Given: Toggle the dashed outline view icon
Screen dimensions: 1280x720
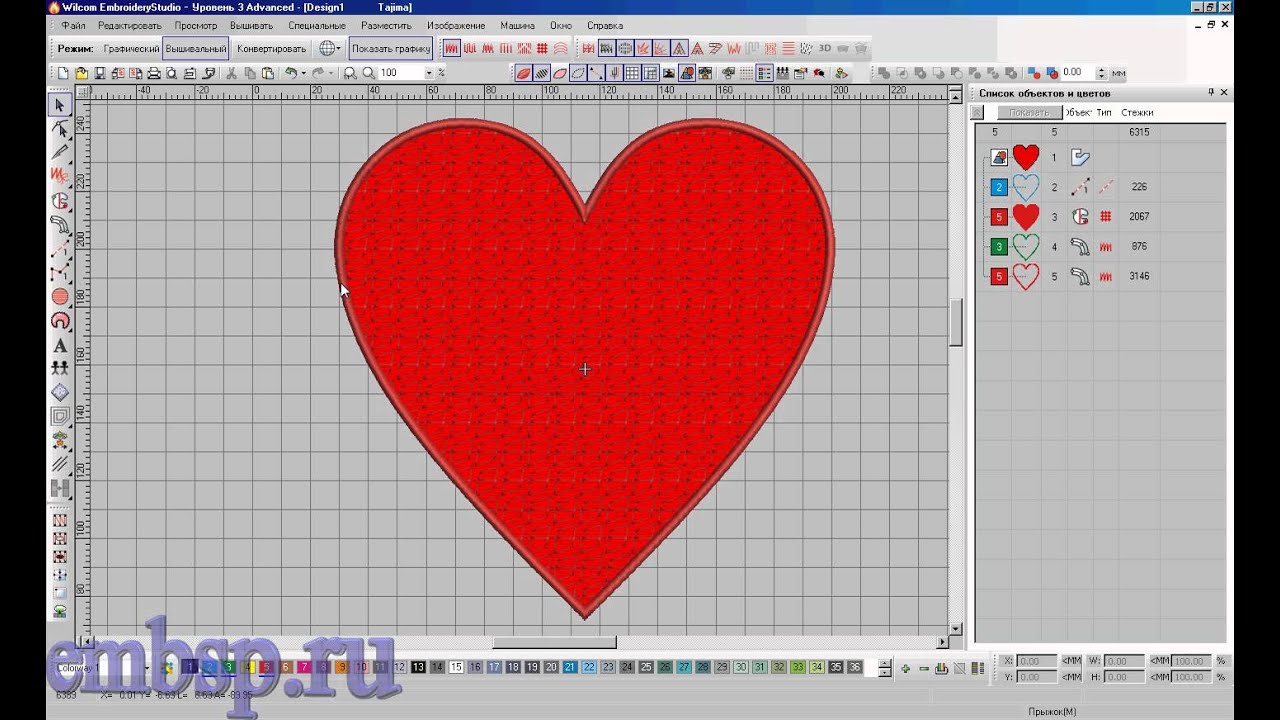Looking at the screenshot, I should point(578,73).
